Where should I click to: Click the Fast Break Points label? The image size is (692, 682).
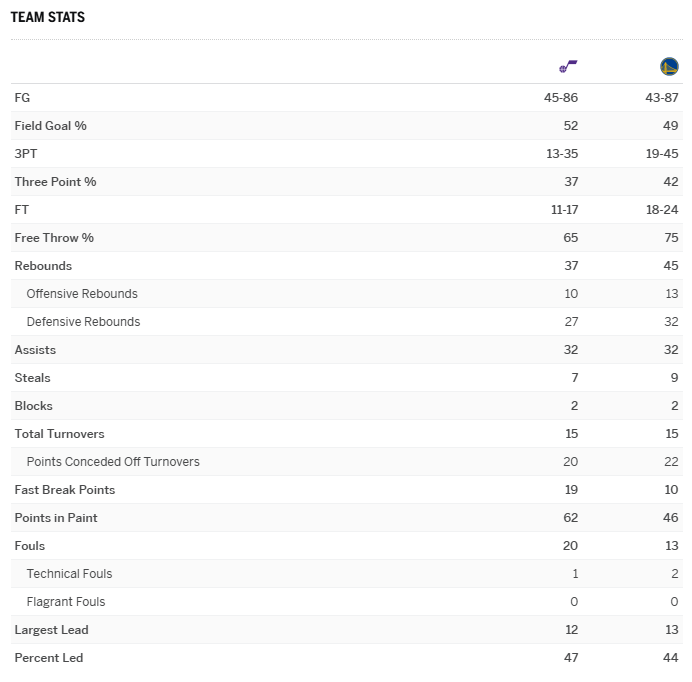click(x=65, y=490)
